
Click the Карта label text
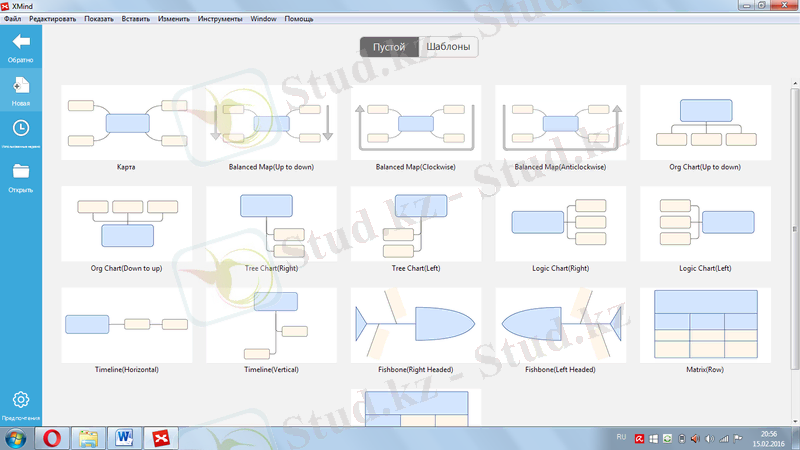pos(126,167)
